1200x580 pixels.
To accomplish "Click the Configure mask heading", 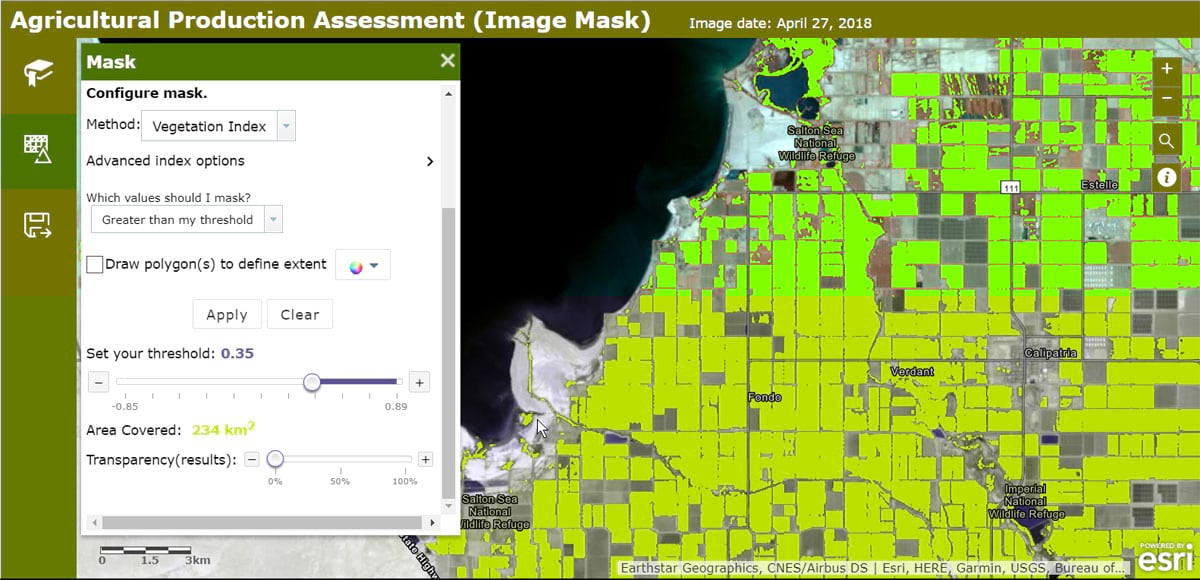I will click(x=147, y=92).
